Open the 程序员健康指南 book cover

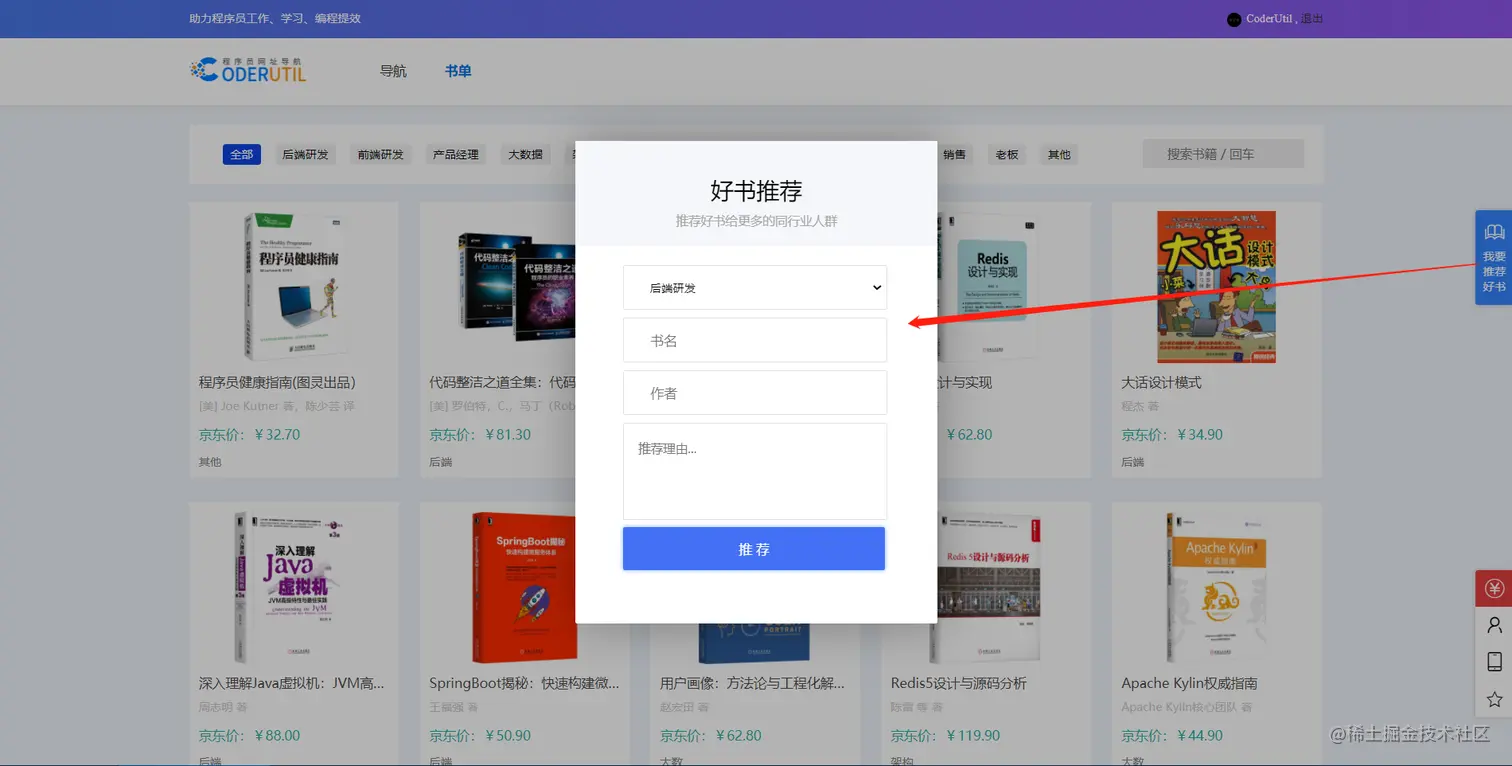(293, 286)
